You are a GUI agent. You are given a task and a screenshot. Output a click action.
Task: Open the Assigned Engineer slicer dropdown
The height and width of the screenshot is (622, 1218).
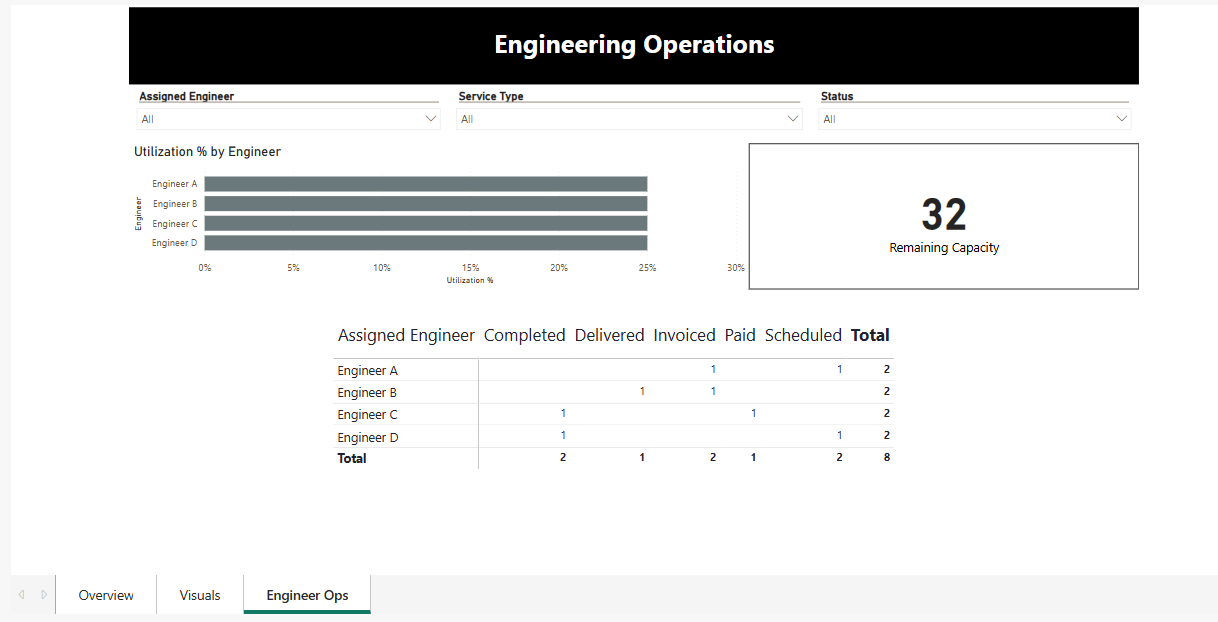pyautogui.click(x=289, y=119)
